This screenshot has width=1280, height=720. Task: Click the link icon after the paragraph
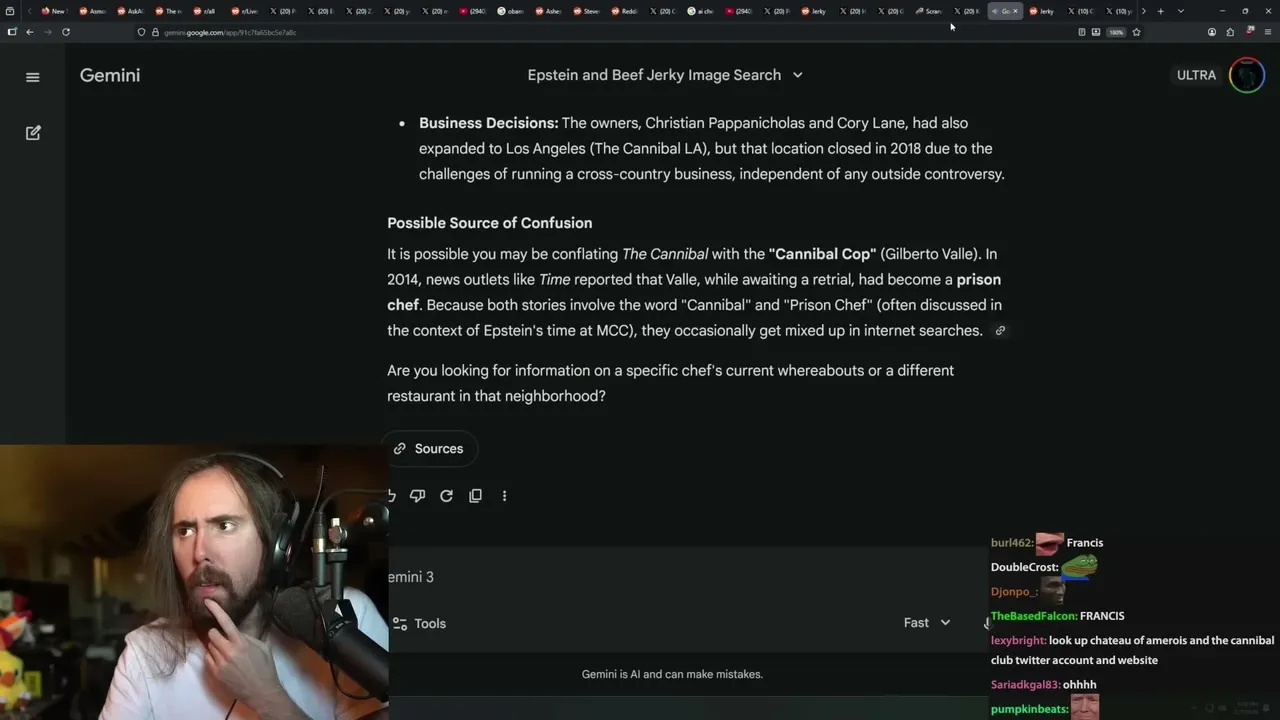1000,331
